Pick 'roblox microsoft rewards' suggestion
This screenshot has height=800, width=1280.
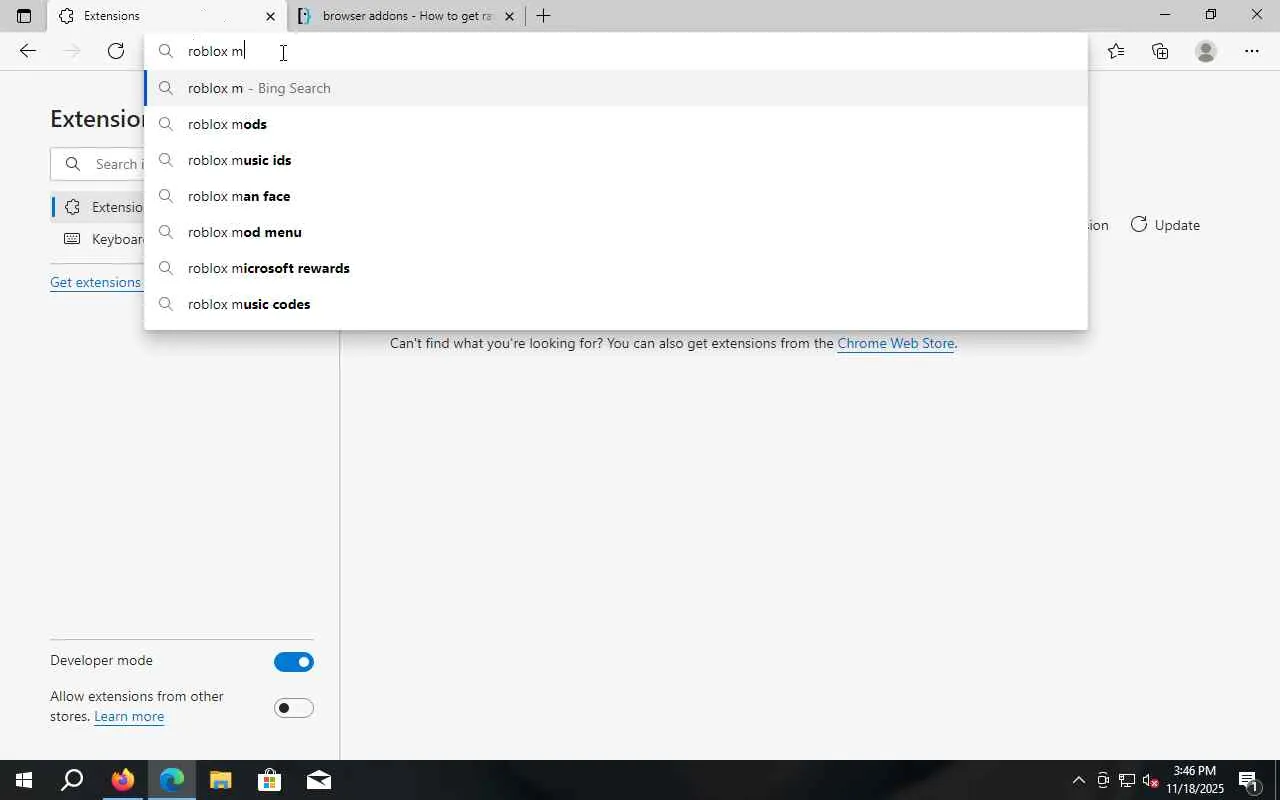click(x=616, y=268)
